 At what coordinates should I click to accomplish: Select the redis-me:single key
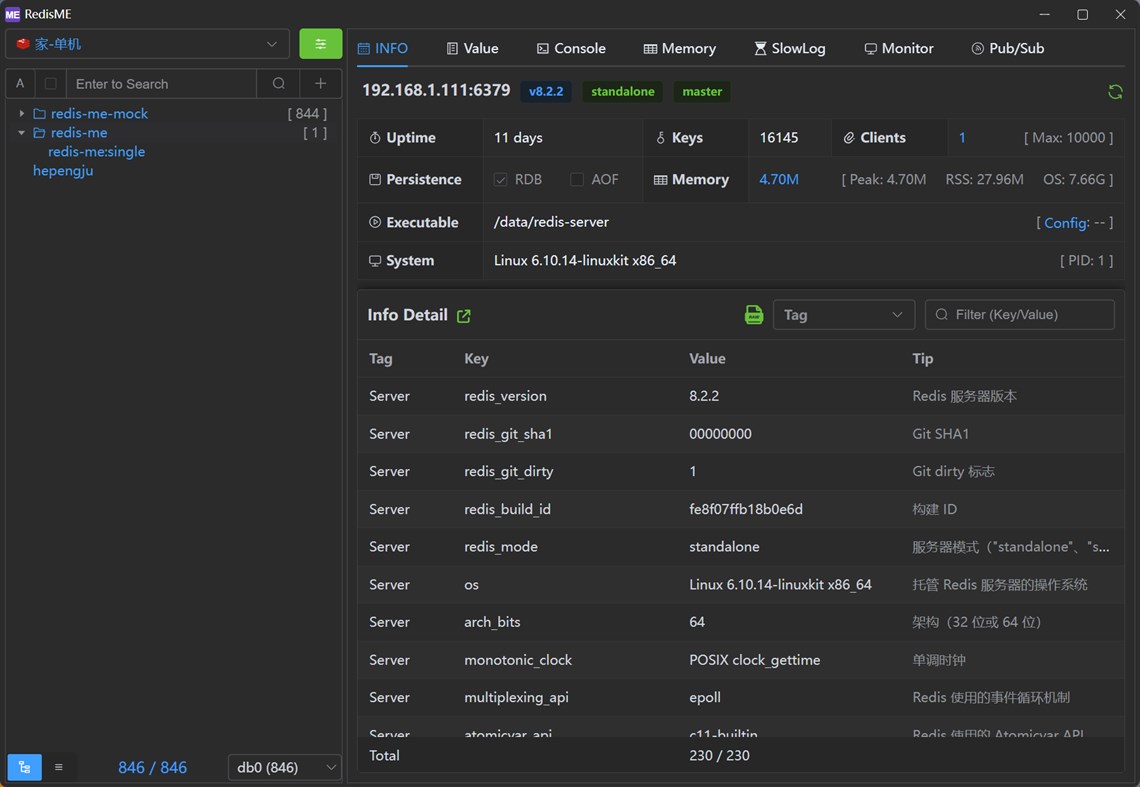[x=97, y=151]
